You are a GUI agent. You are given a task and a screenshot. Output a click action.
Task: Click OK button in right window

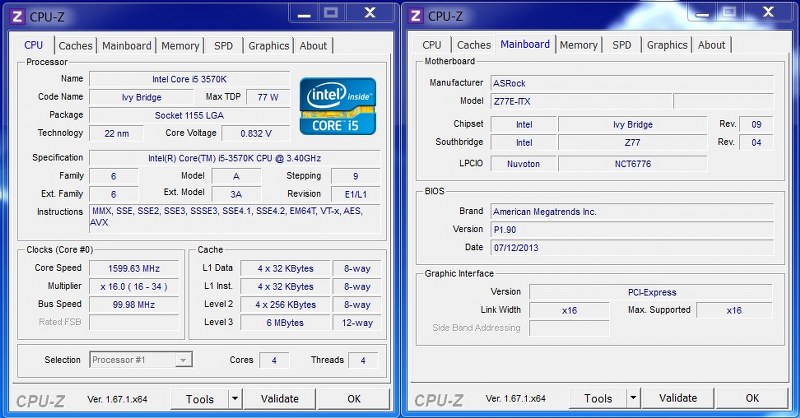[x=752, y=398]
